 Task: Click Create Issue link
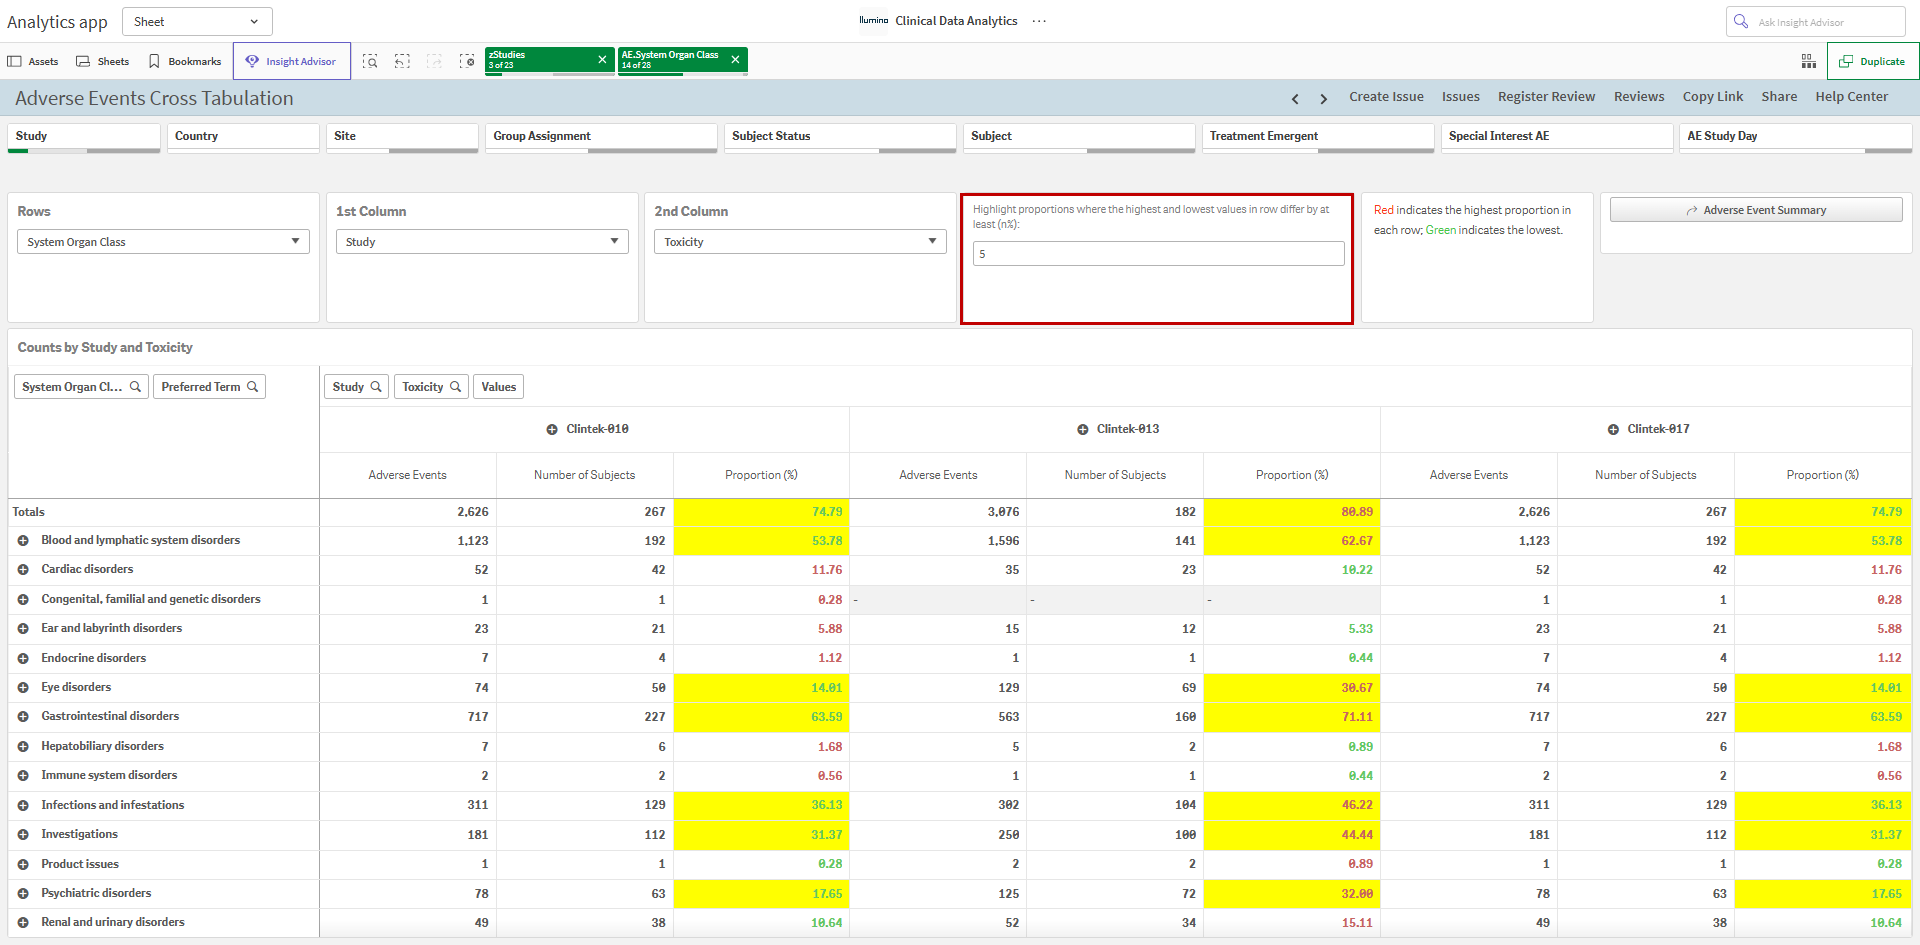(x=1386, y=97)
